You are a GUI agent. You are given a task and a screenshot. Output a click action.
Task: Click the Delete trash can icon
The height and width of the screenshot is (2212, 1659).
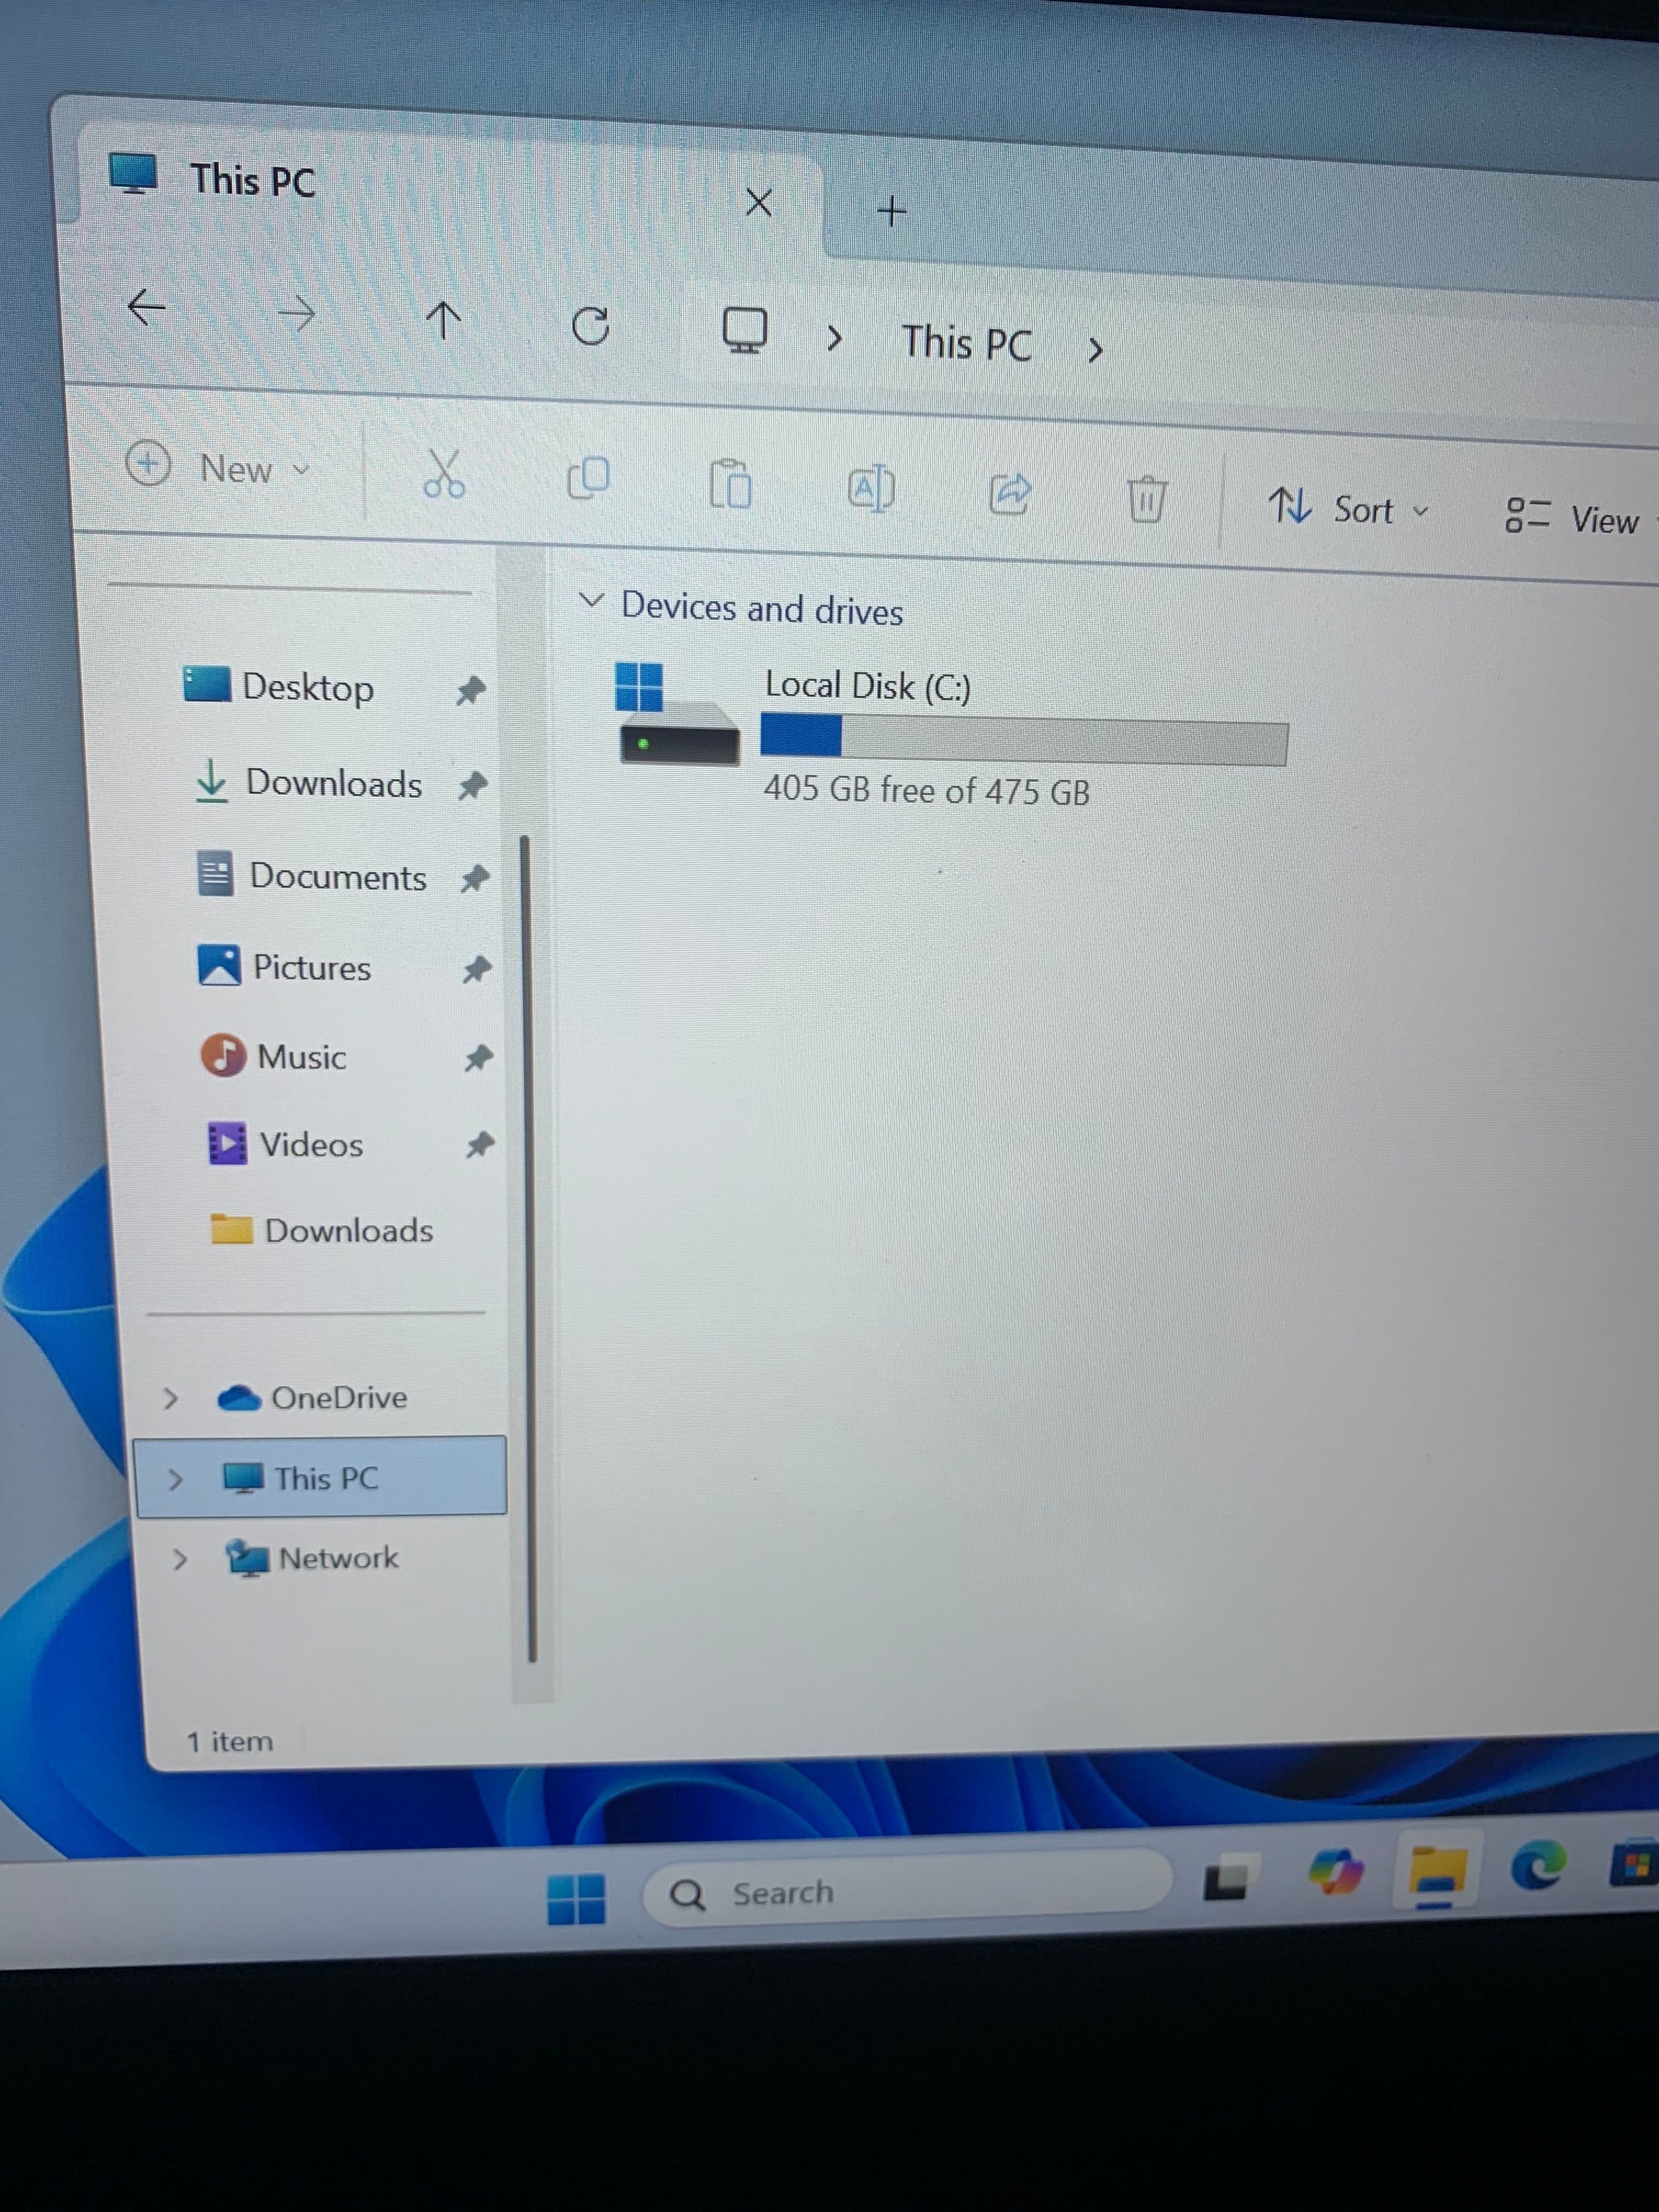(x=1146, y=498)
